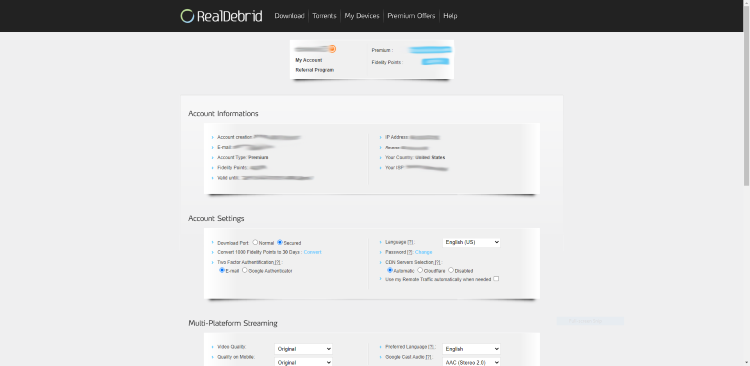Image resolution: width=750 pixels, height=366 pixels.
Task: Open Premium Offers in the top navigation
Action: (x=411, y=16)
